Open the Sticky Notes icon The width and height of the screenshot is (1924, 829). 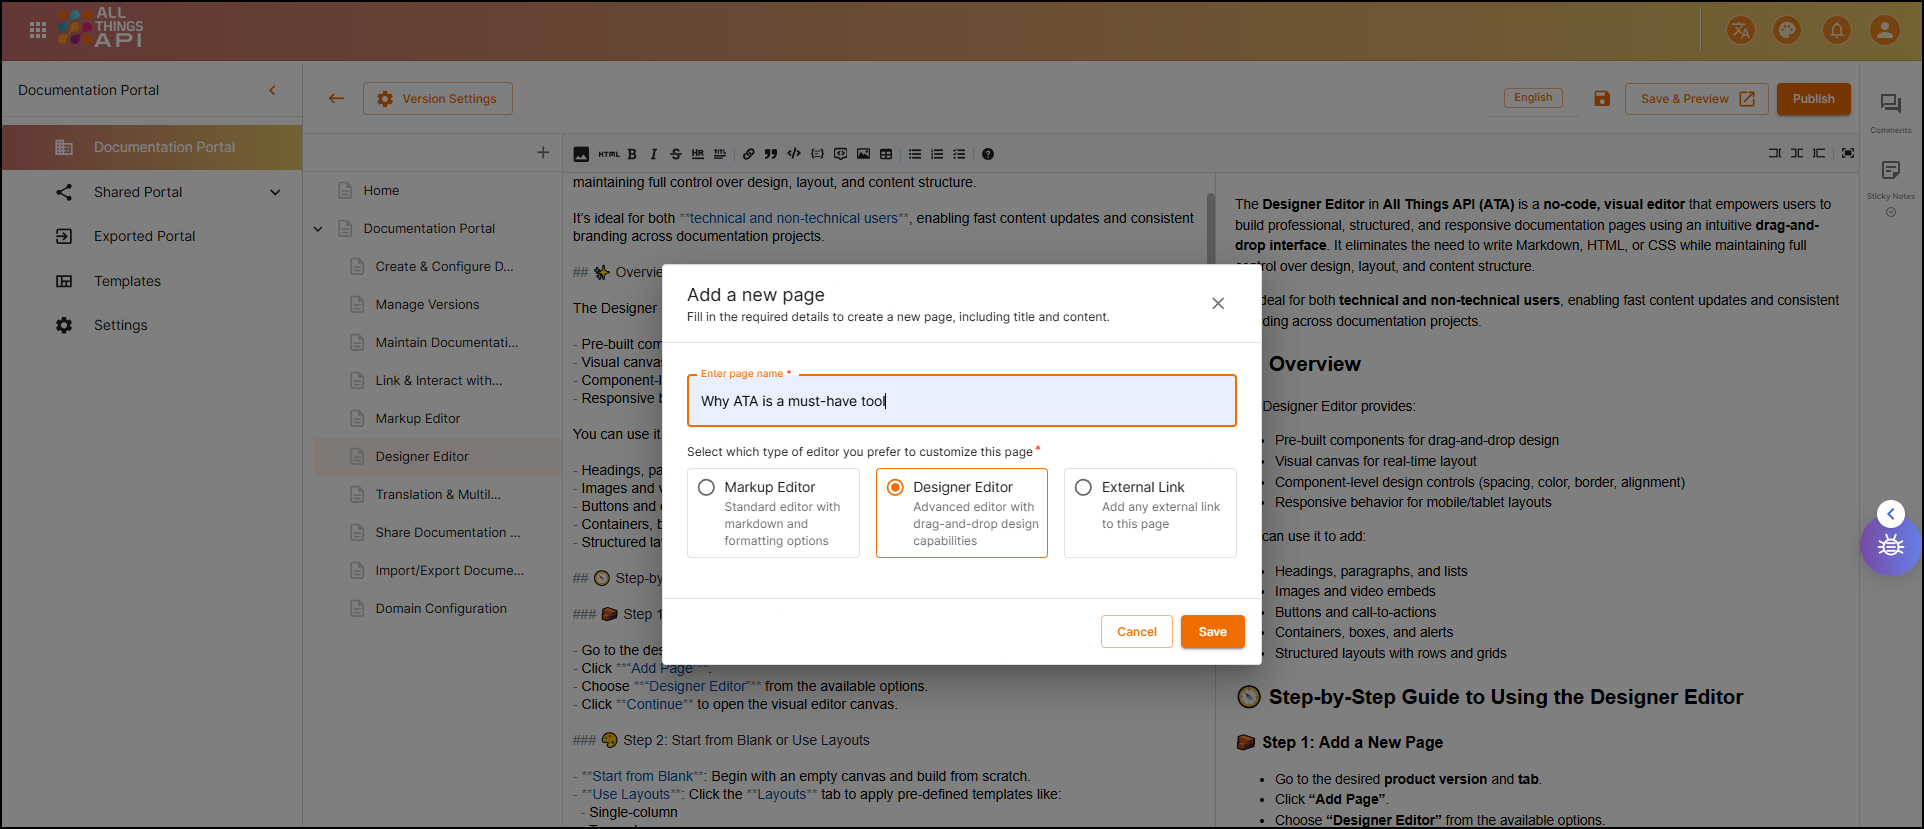pyautogui.click(x=1890, y=171)
